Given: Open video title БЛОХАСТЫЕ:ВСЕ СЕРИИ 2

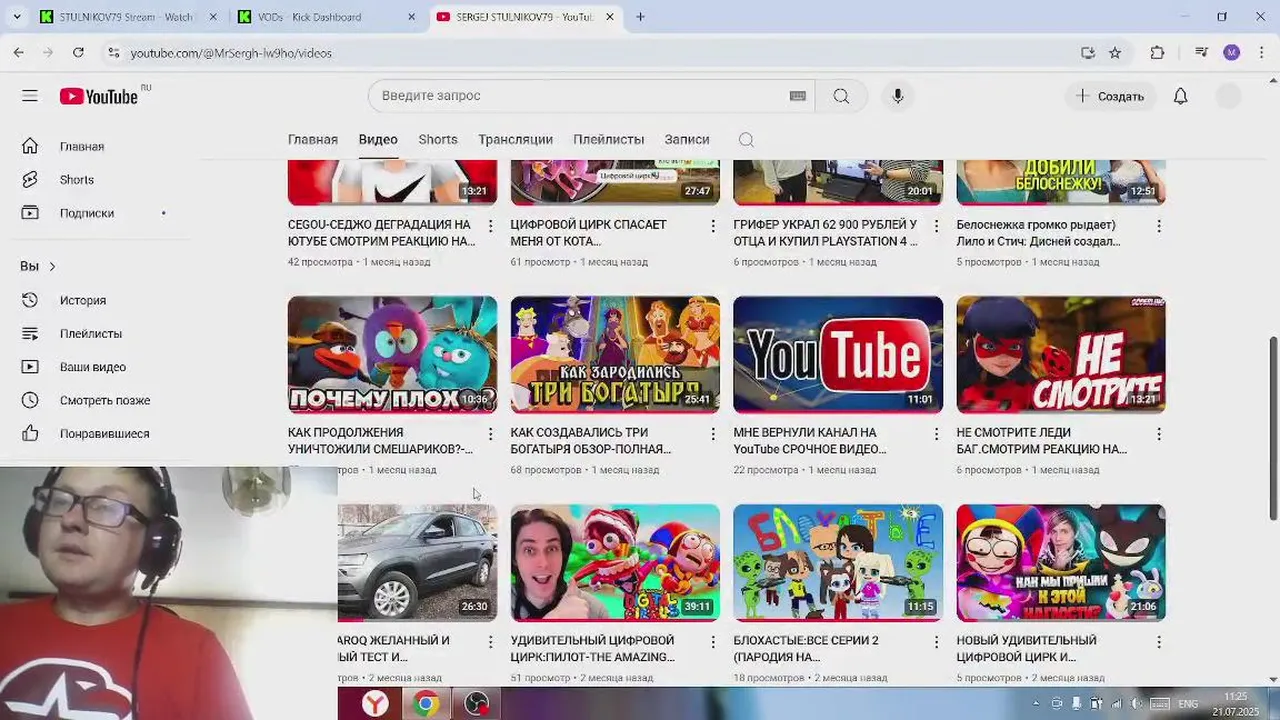Looking at the screenshot, I should click(806, 648).
